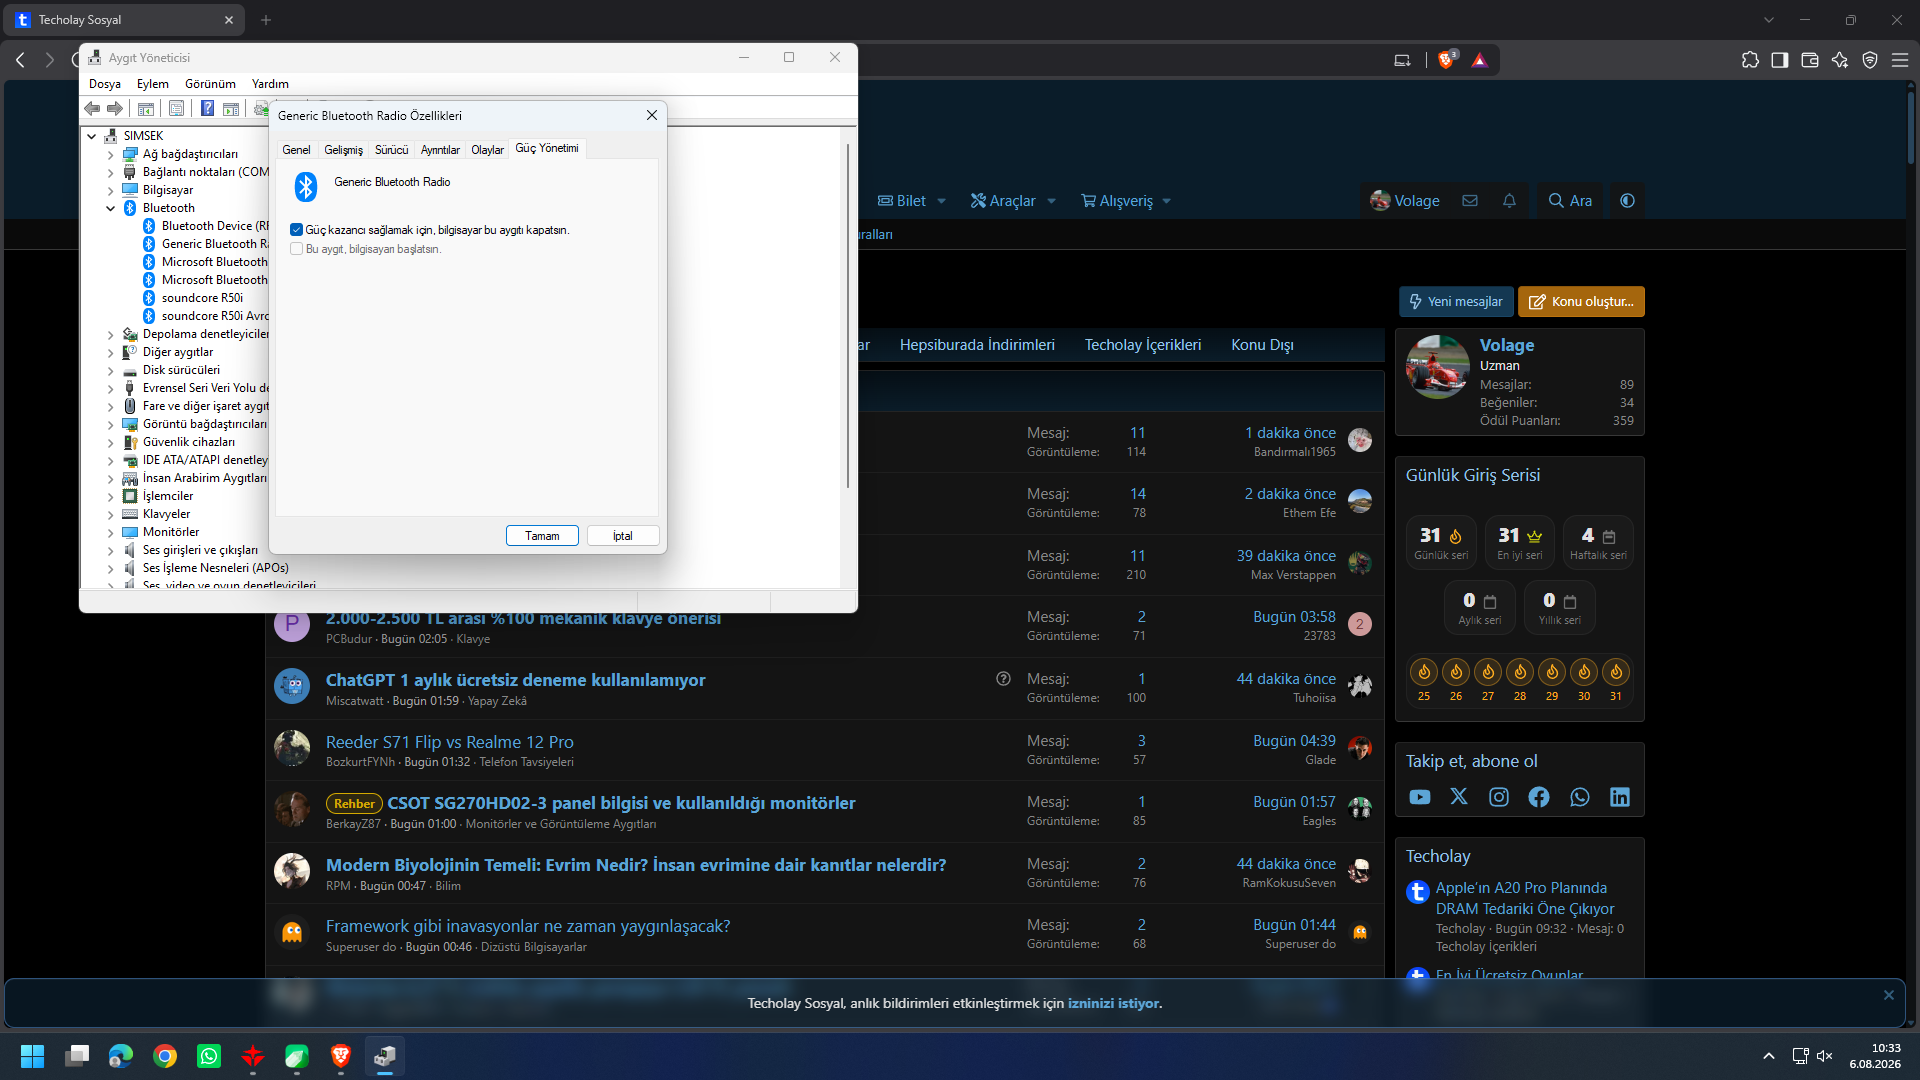
Task: Expand the Bilgisayar category
Action: coord(111,190)
